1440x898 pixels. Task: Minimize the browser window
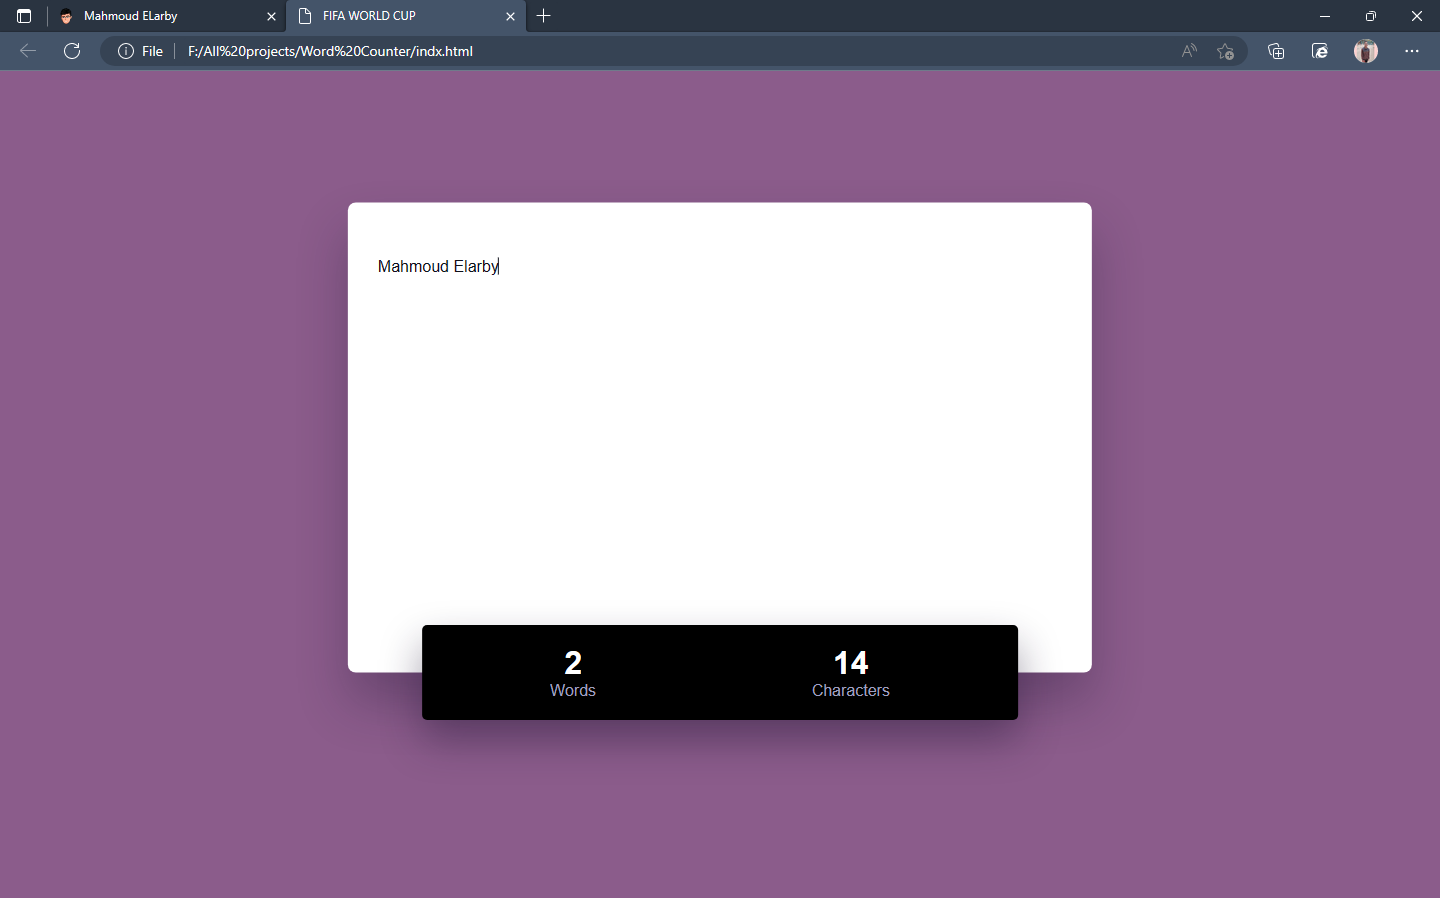pyautogui.click(x=1324, y=16)
